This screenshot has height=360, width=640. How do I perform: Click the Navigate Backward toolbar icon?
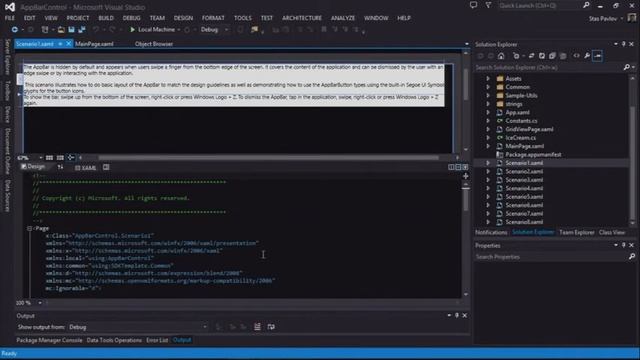tap(14, 29)
